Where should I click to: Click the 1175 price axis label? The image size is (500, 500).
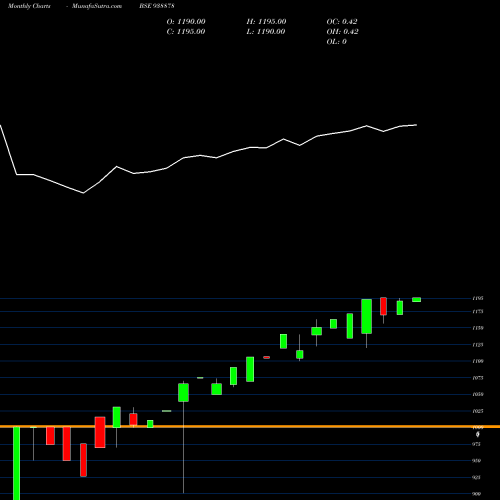click(x=478, y=312)
